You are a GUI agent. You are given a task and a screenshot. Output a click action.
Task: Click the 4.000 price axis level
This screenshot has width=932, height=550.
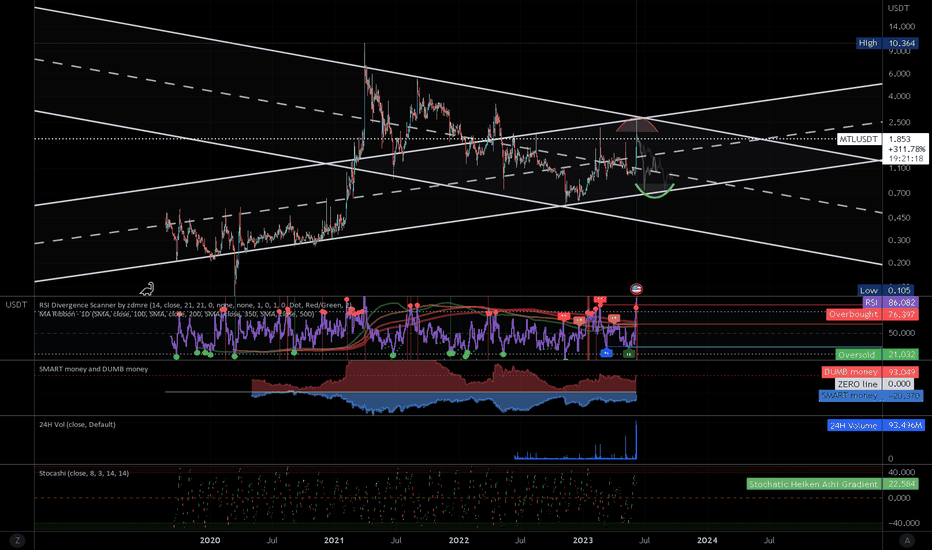pyautogui.click(x=899, y=96)
